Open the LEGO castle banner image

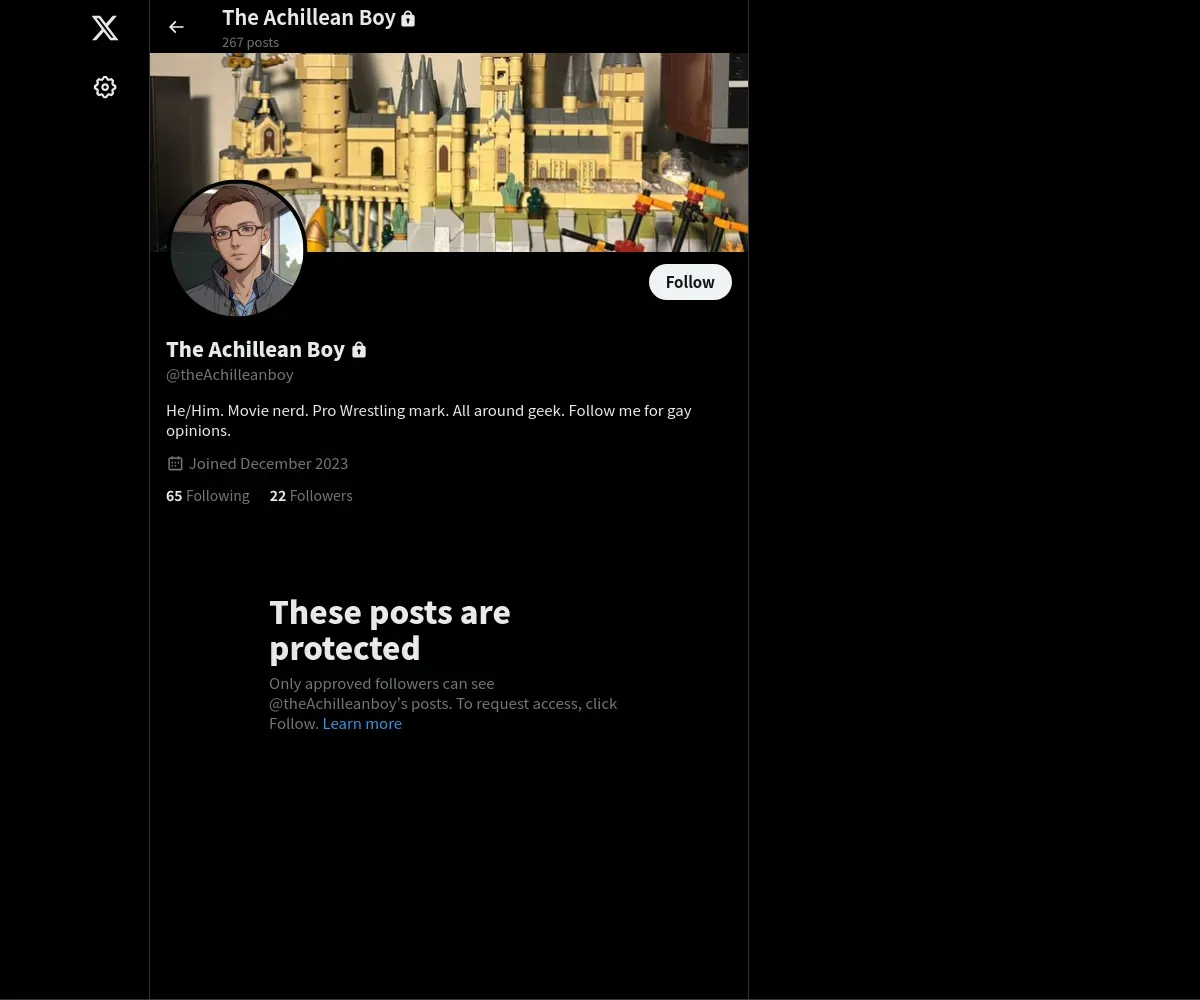[x=449, y=152]
